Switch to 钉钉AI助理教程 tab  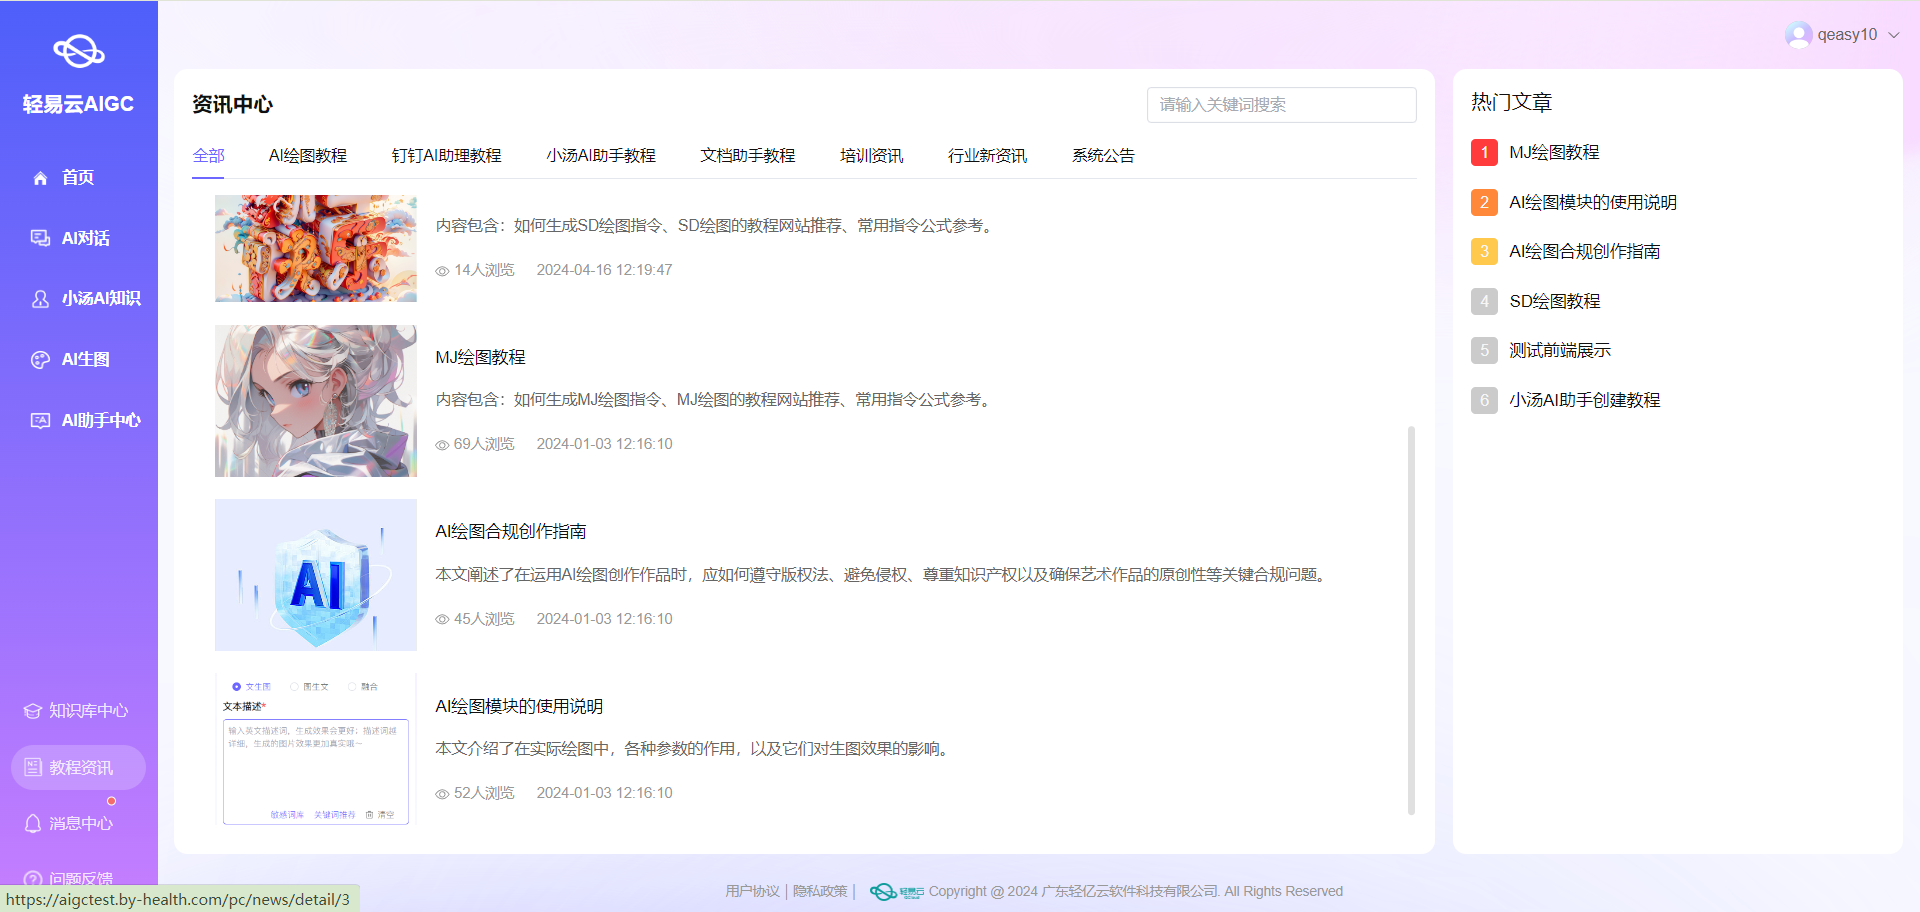446,156
